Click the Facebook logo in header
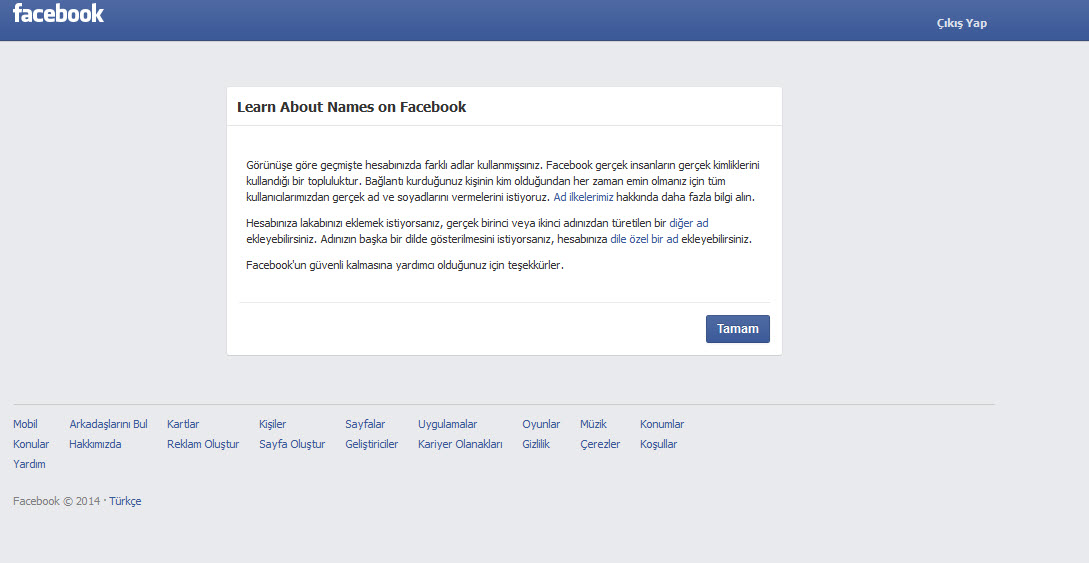Viewport: 1089px width, 563px height. click(58, 14)
